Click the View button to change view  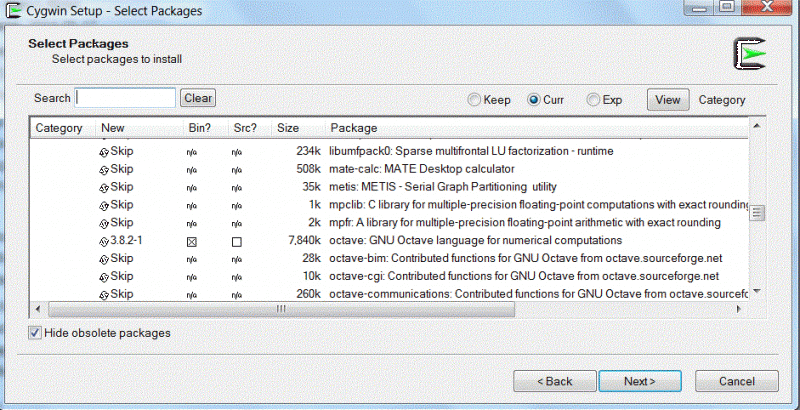click(x=668, y=100)
